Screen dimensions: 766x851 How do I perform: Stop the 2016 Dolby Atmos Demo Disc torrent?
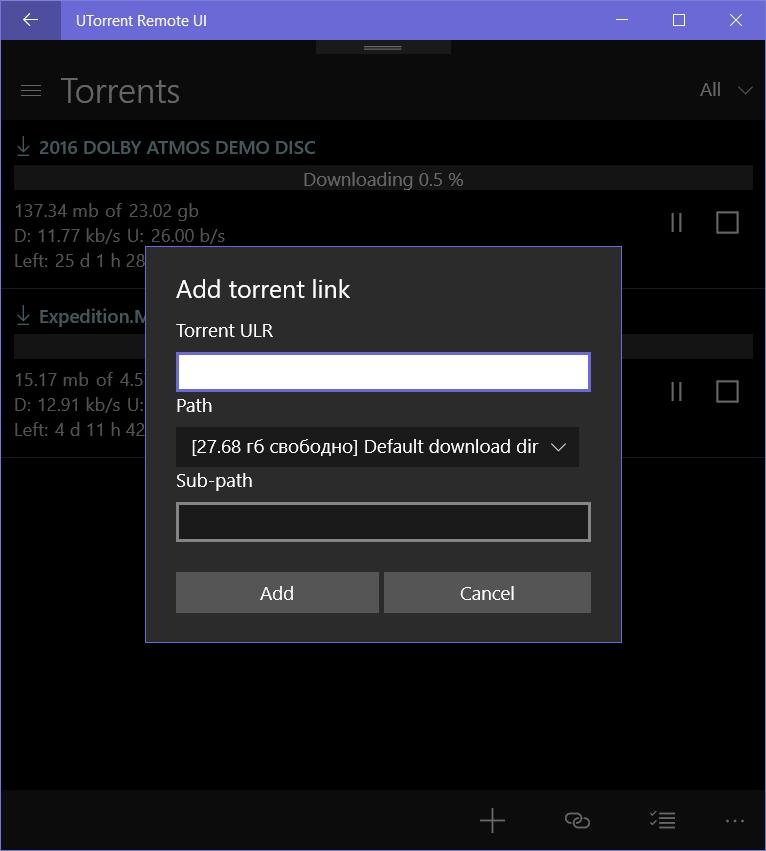click(727, 223)
